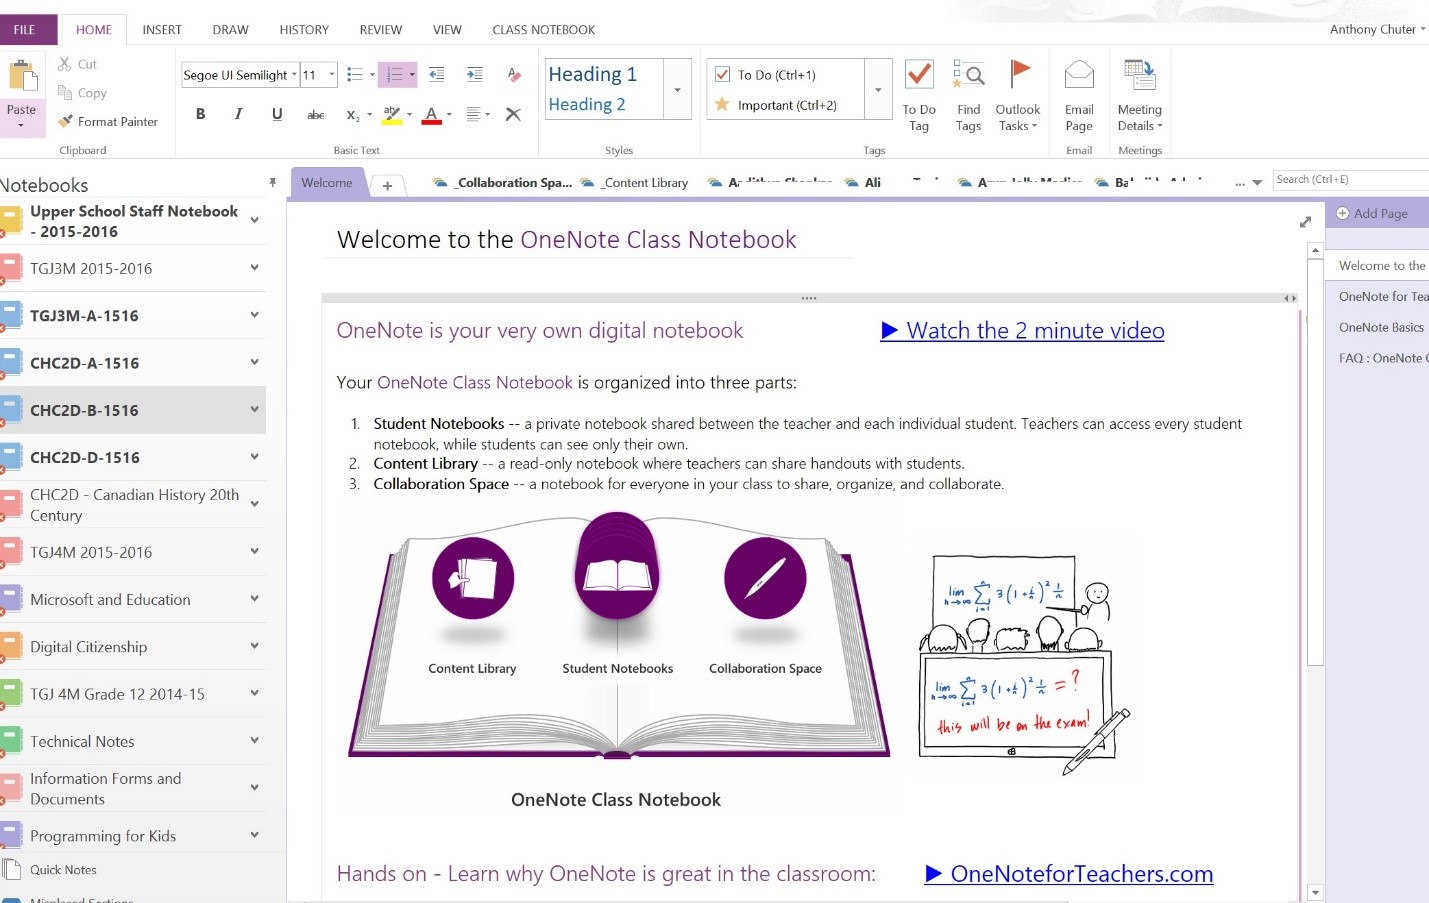Expand the Styles gallery dropdown
This screenshot has height=903, width=1429.
coord(677,90)
